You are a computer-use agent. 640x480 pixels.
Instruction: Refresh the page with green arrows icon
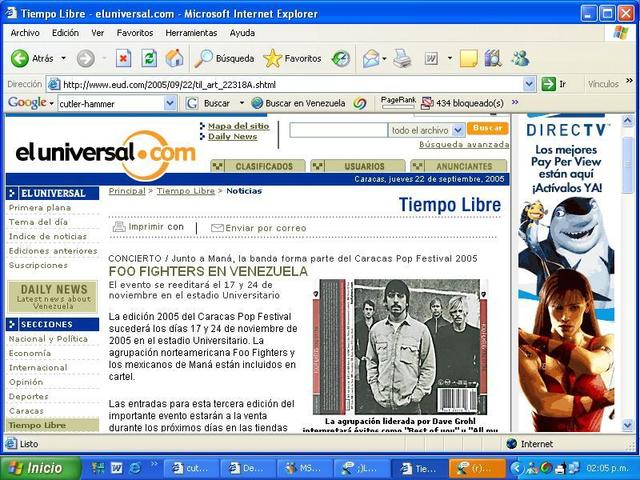[149, 58]
